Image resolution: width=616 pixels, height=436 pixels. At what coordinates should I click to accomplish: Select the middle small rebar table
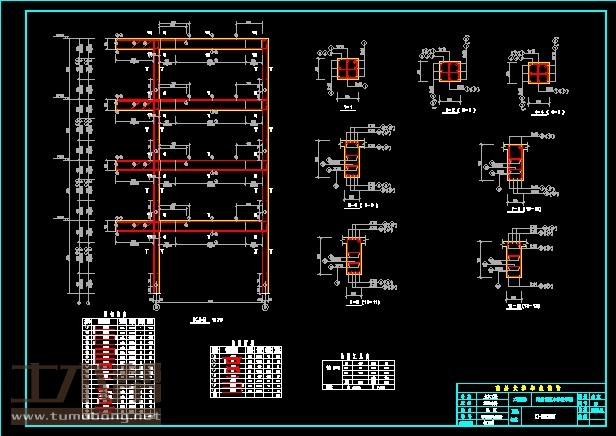point(244,375)
